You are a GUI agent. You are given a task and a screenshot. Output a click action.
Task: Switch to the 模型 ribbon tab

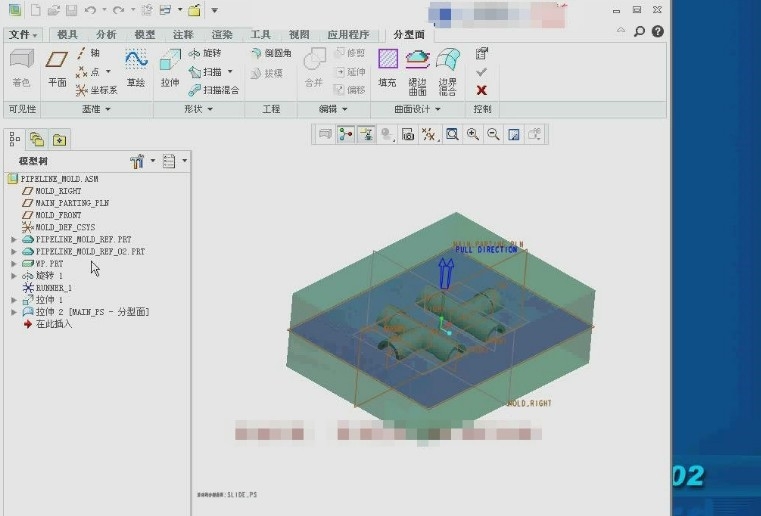145,34
